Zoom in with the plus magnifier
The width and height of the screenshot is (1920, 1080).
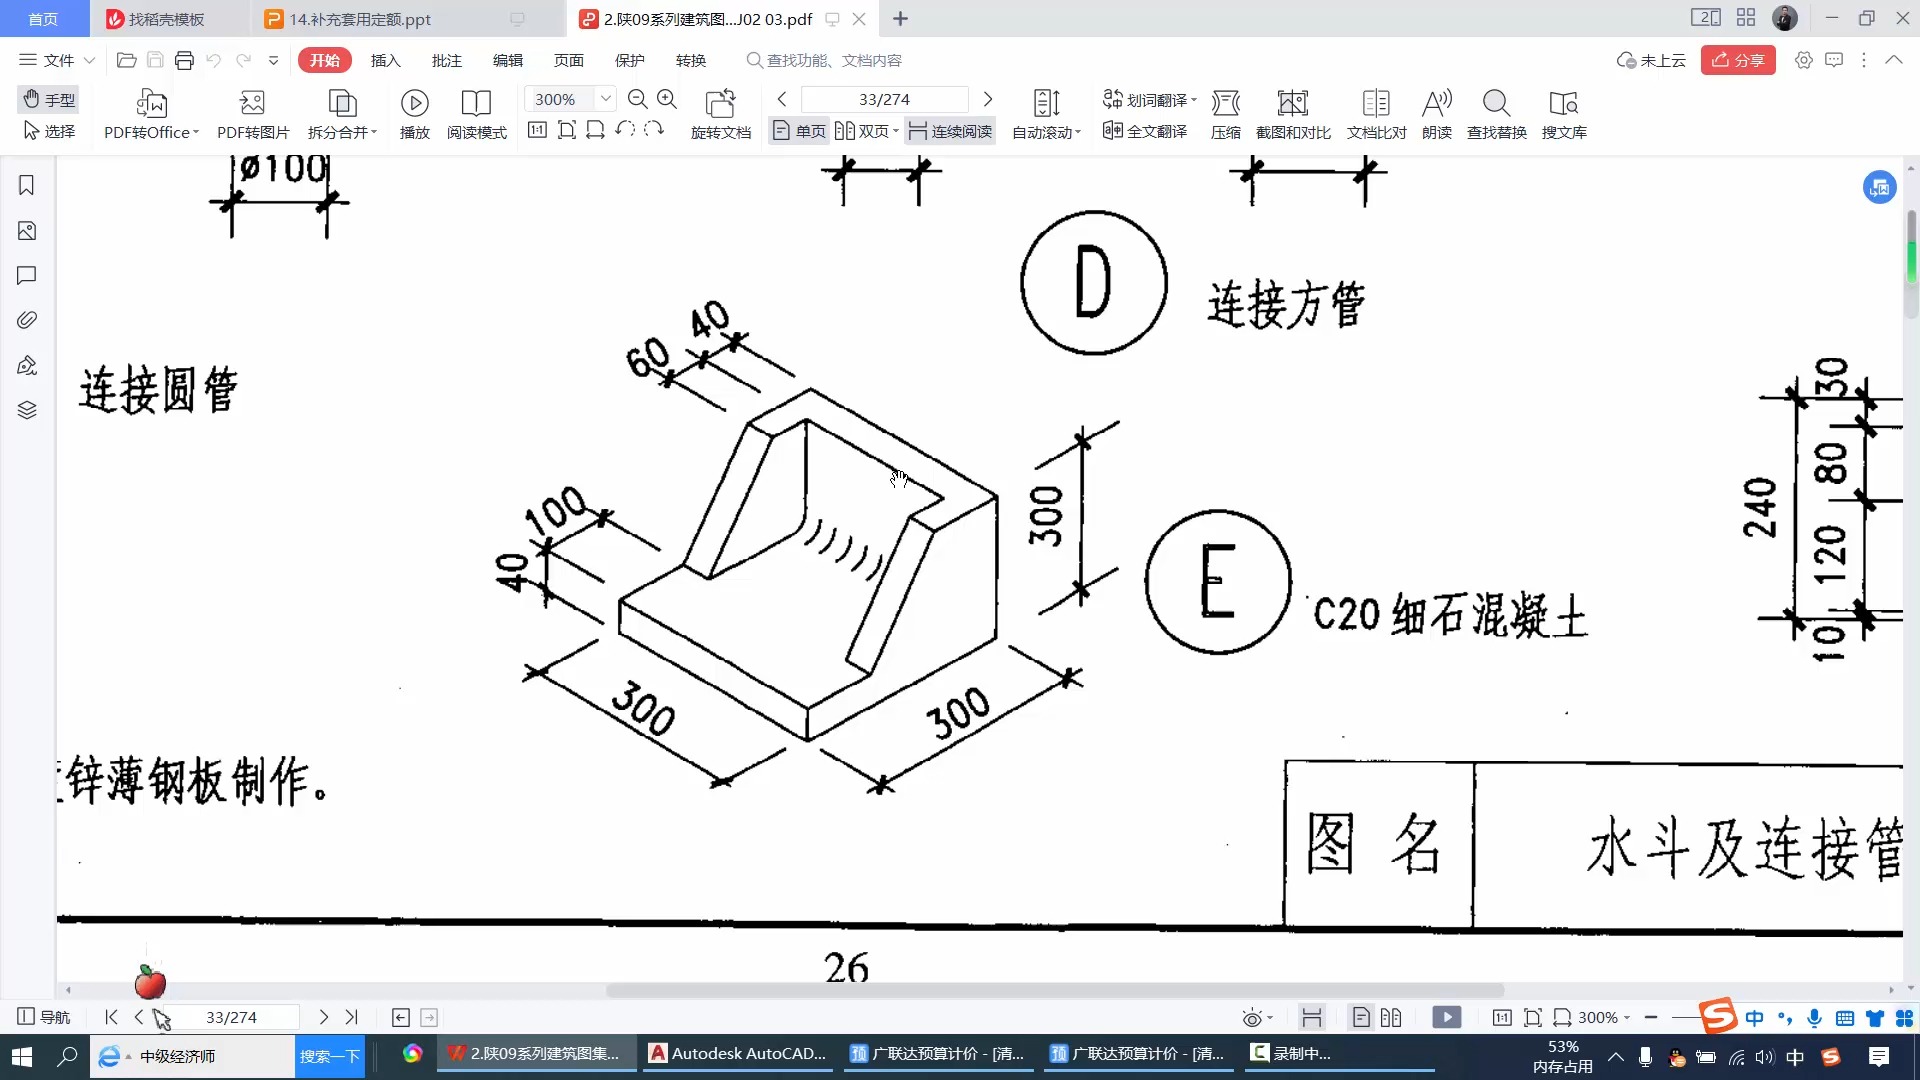click(667, 99)
